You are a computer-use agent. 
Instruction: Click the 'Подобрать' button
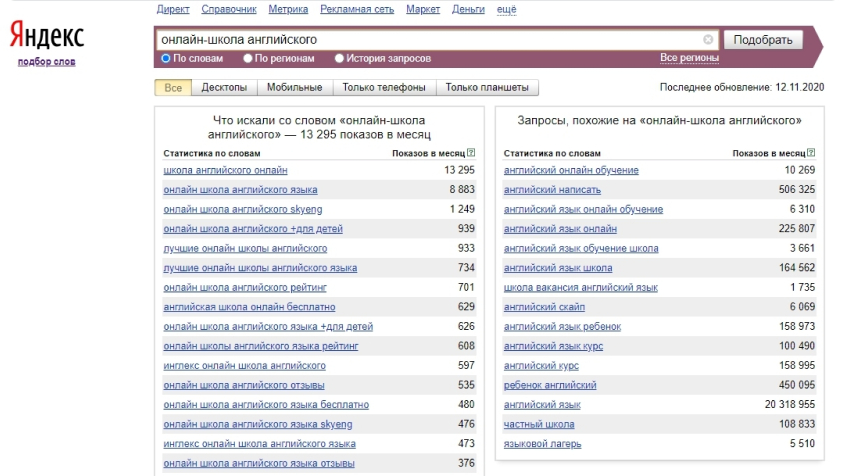[x=763, y=40]
